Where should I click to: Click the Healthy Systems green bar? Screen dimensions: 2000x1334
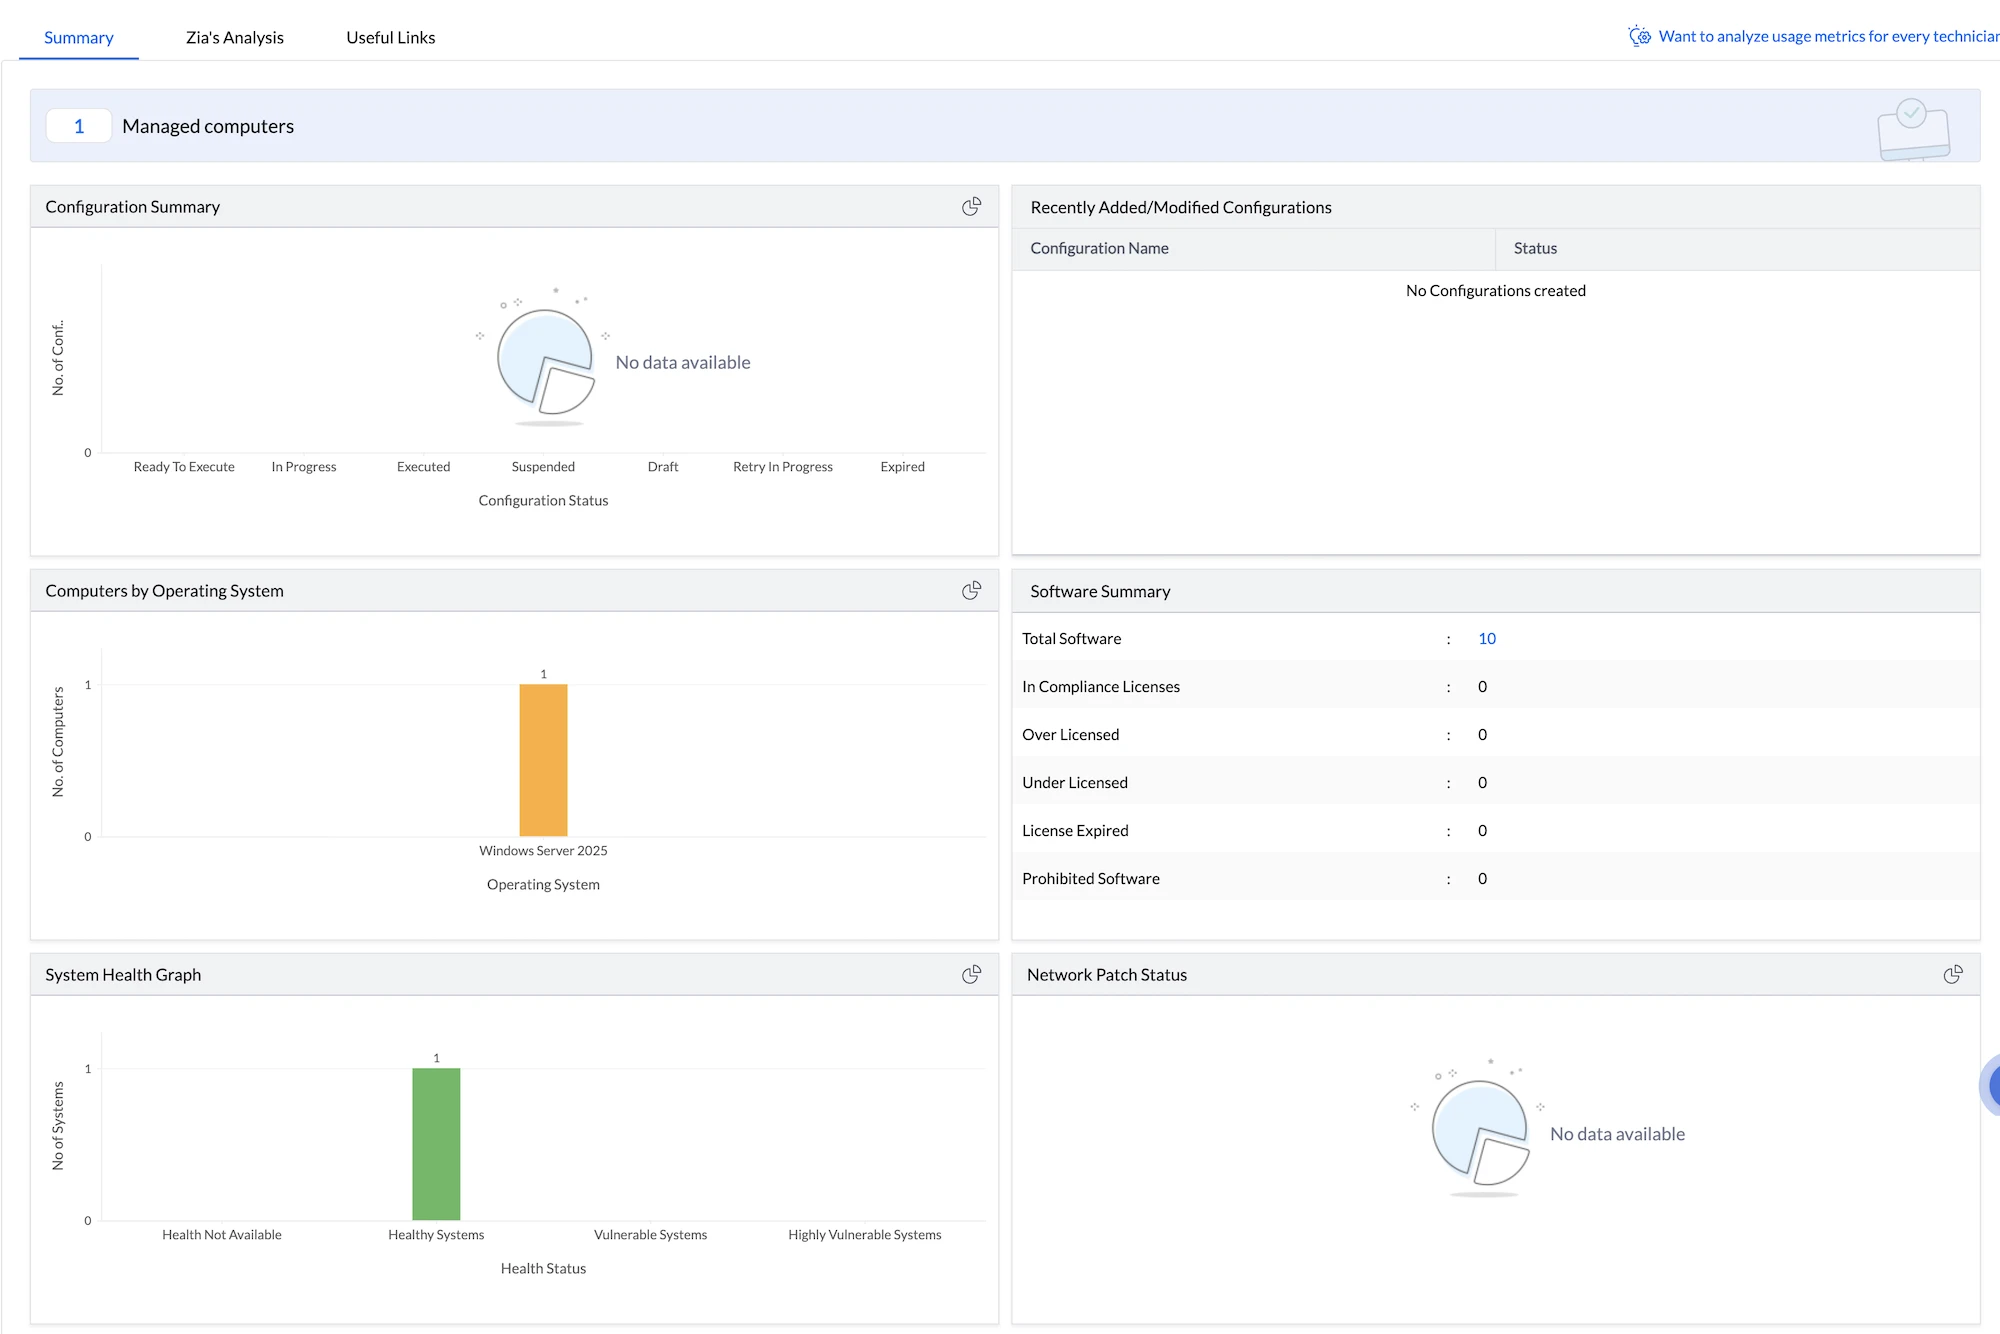pyautogui.click(x=436, y=1144)
